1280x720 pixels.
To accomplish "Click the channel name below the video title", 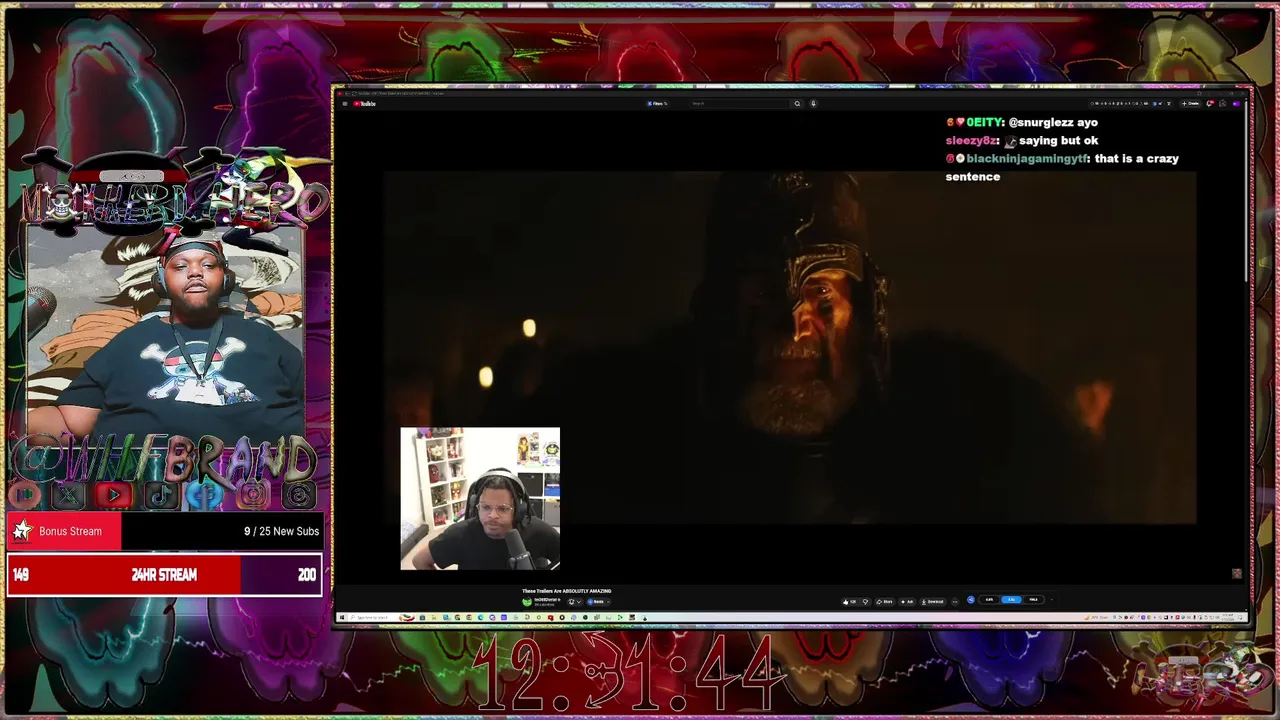I will pyautogui.click(x=547, y=600).
